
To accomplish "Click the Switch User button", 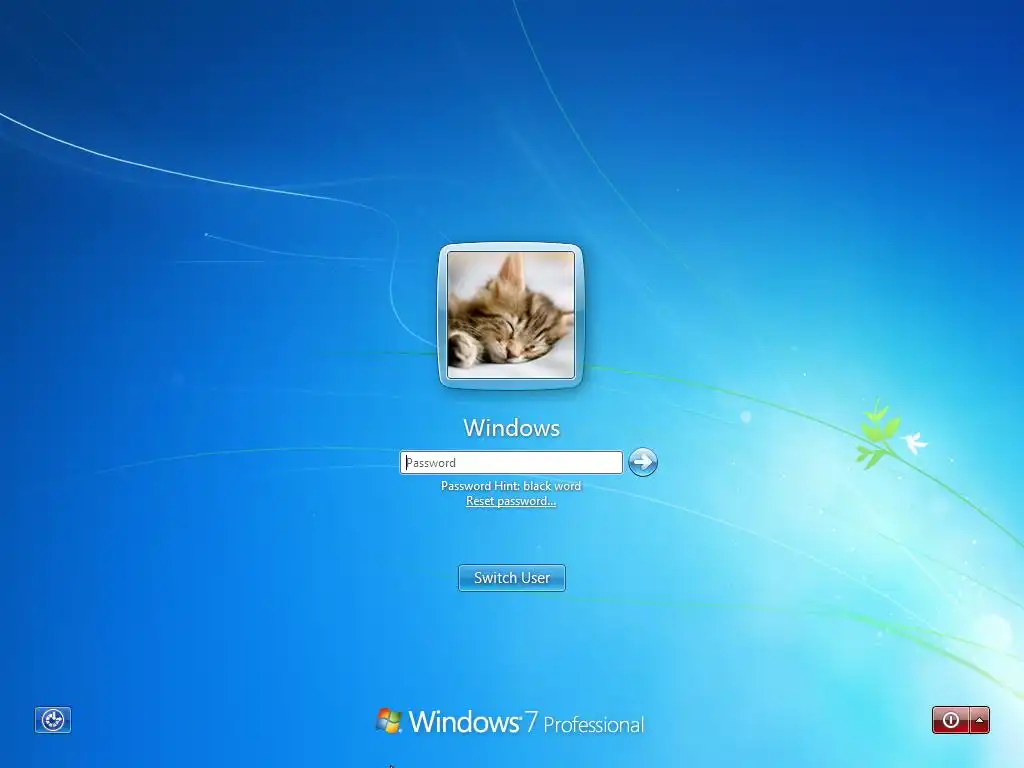I will (512, 578).
